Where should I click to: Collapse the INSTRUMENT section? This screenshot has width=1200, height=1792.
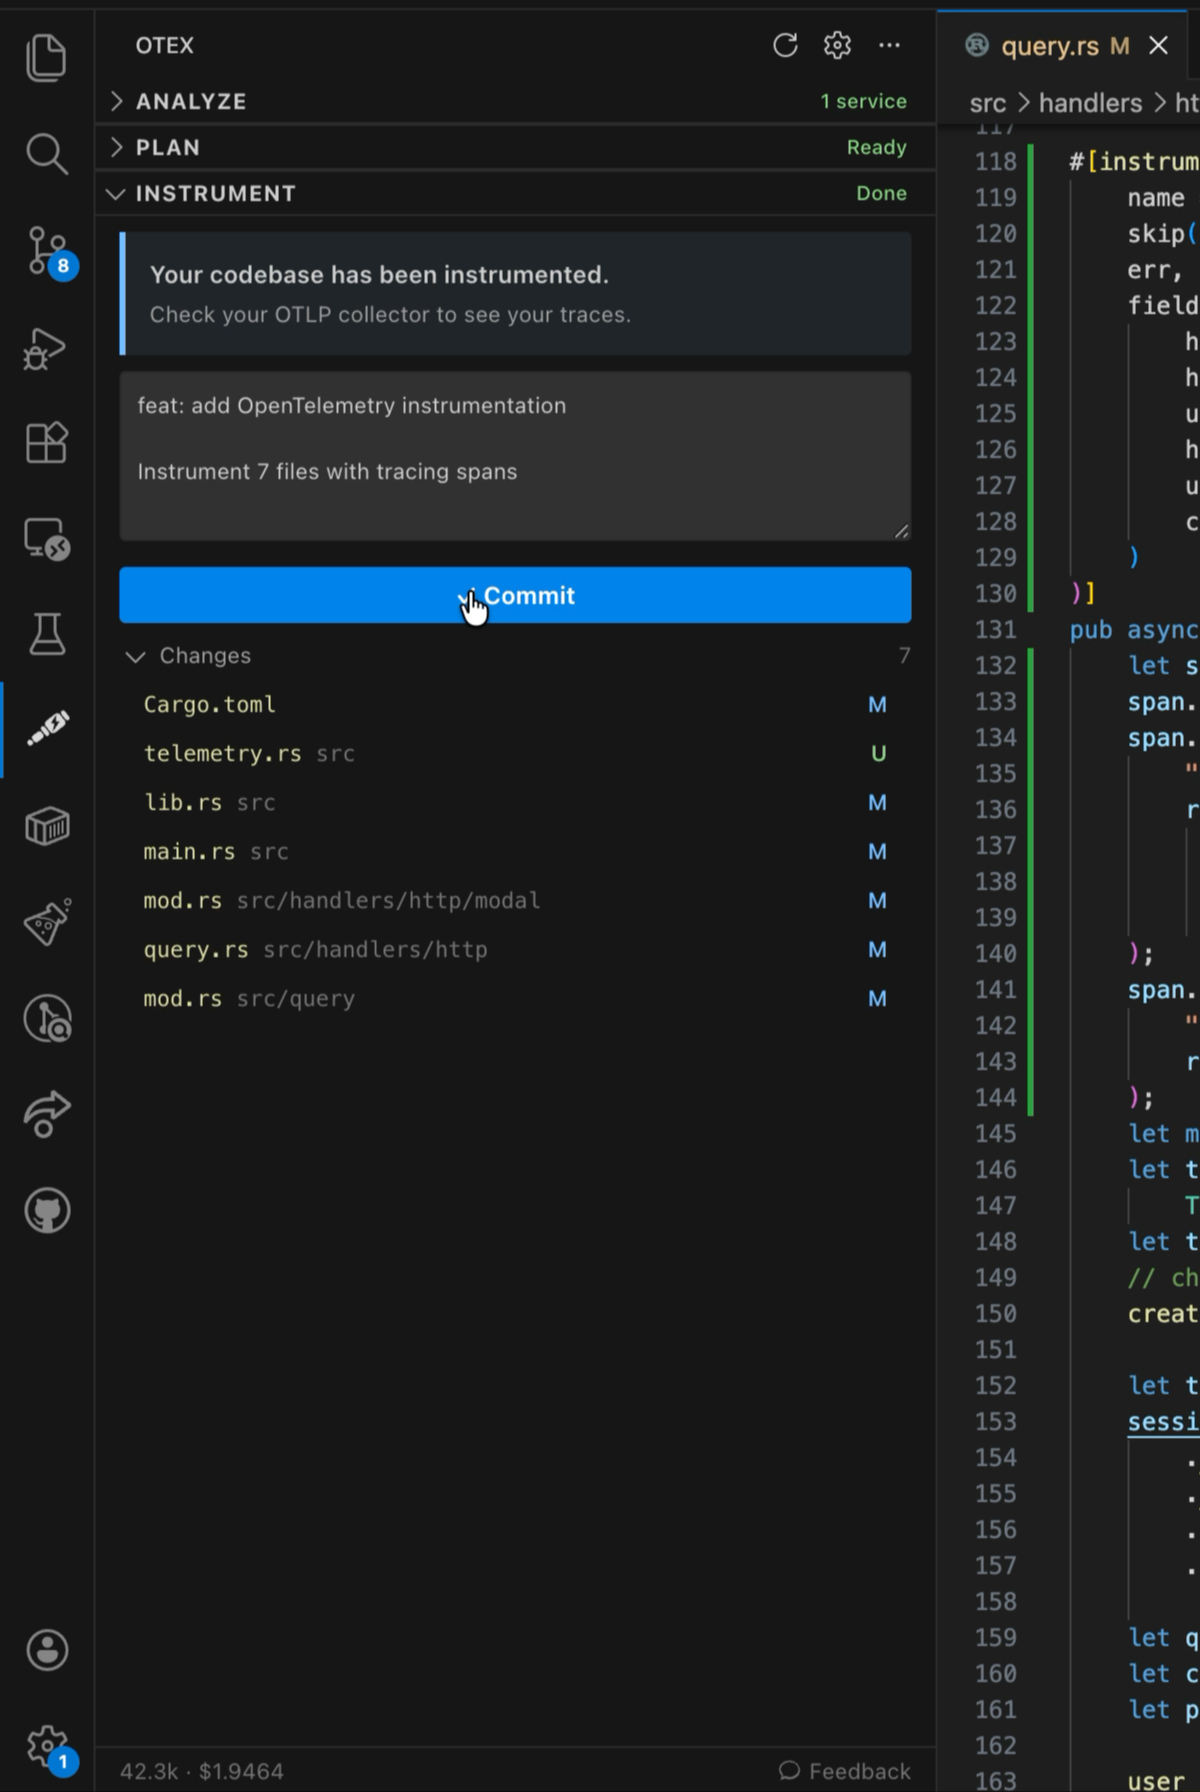click(x=515, y=193)
